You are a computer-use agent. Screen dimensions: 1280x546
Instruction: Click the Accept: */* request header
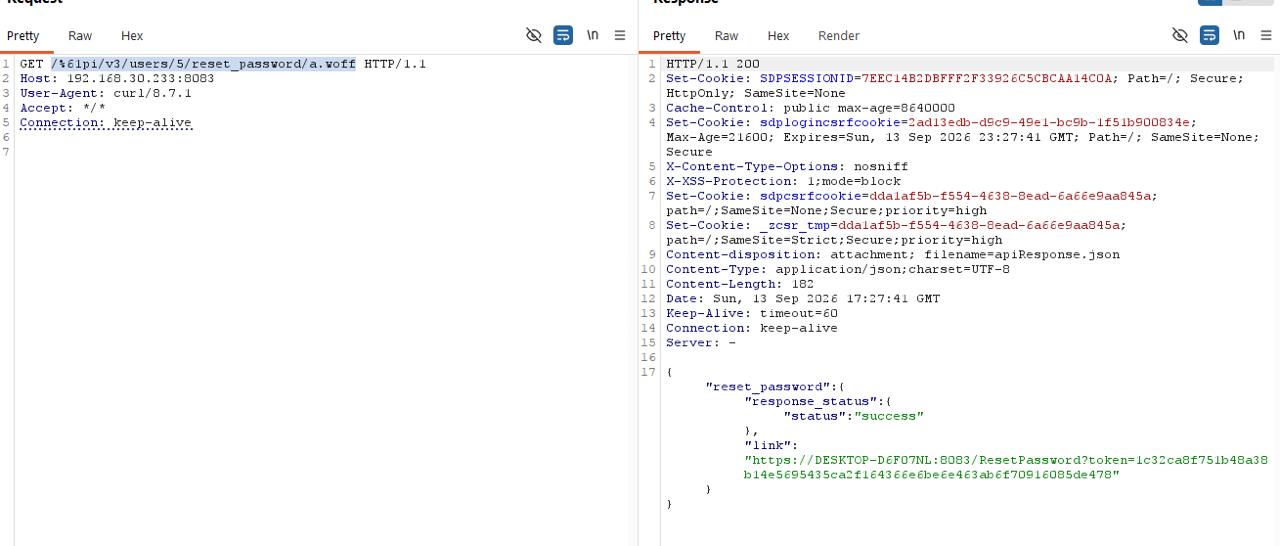coord(62,108)
